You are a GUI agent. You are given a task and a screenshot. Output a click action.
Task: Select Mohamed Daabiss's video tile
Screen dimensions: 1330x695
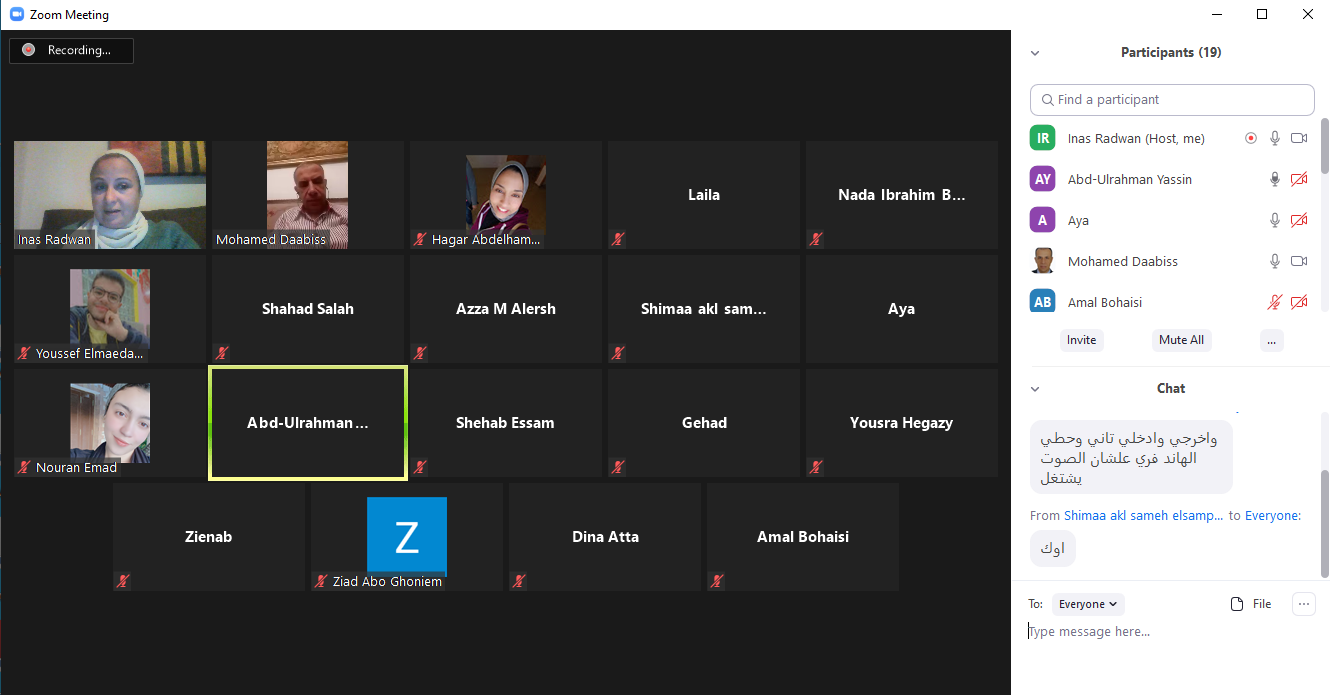pos(308,195)
